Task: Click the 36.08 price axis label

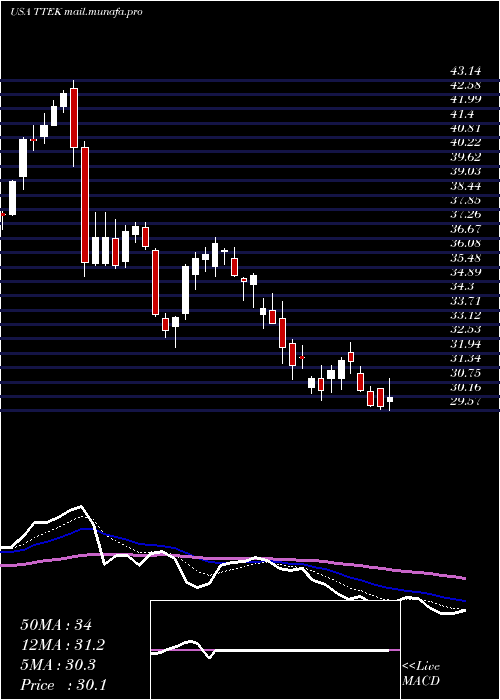Action: 464,243
